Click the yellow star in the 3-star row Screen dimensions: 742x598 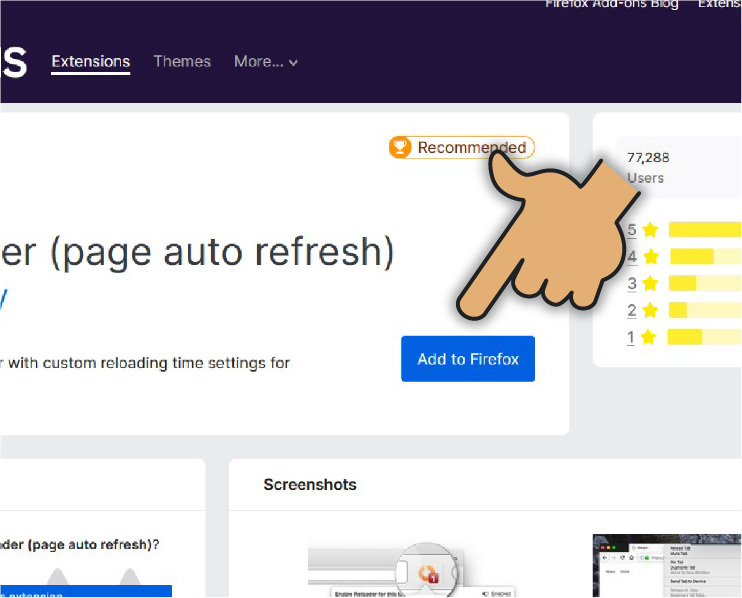(650, 284)
